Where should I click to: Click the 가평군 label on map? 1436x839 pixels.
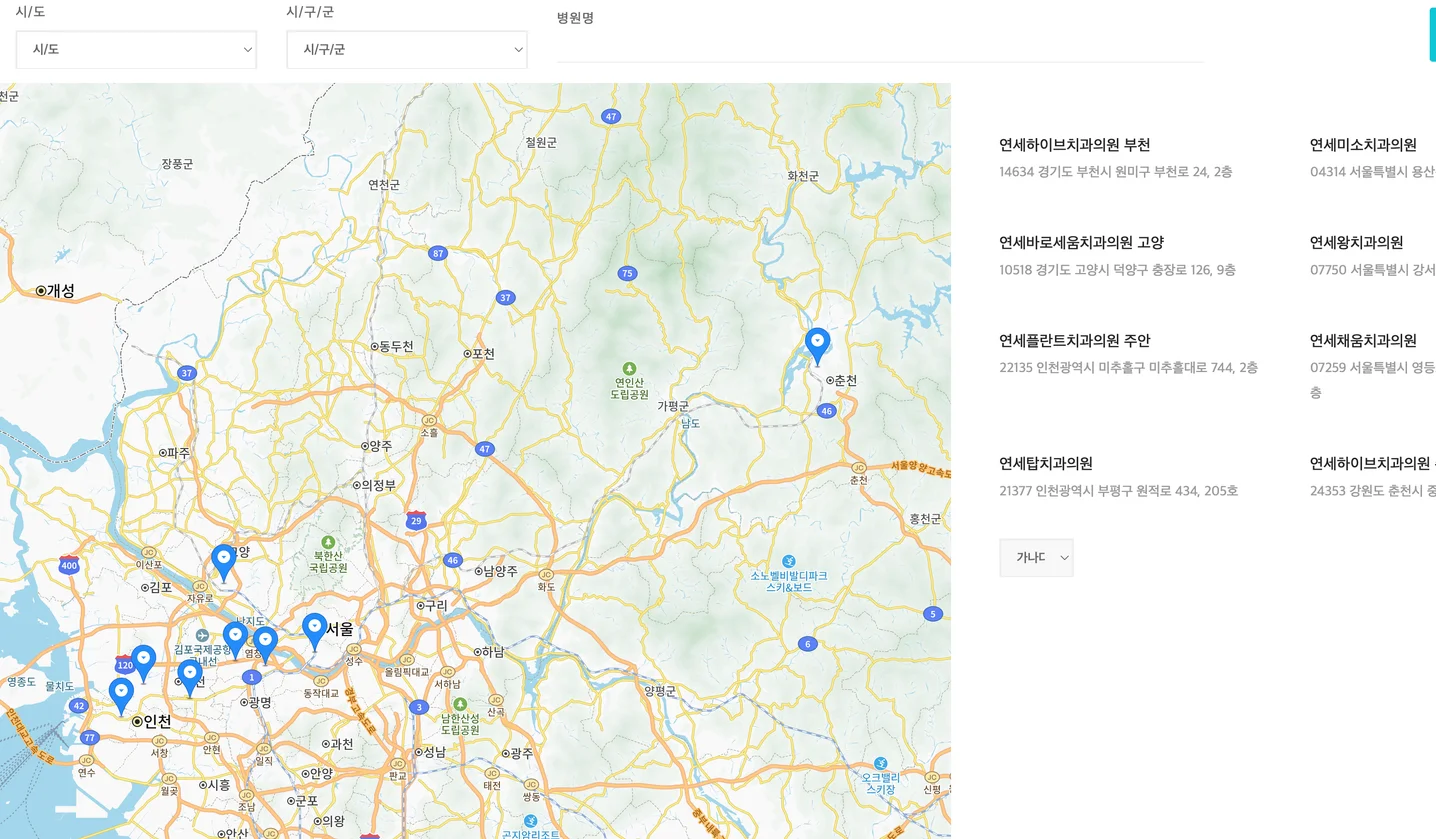[673, 406]
